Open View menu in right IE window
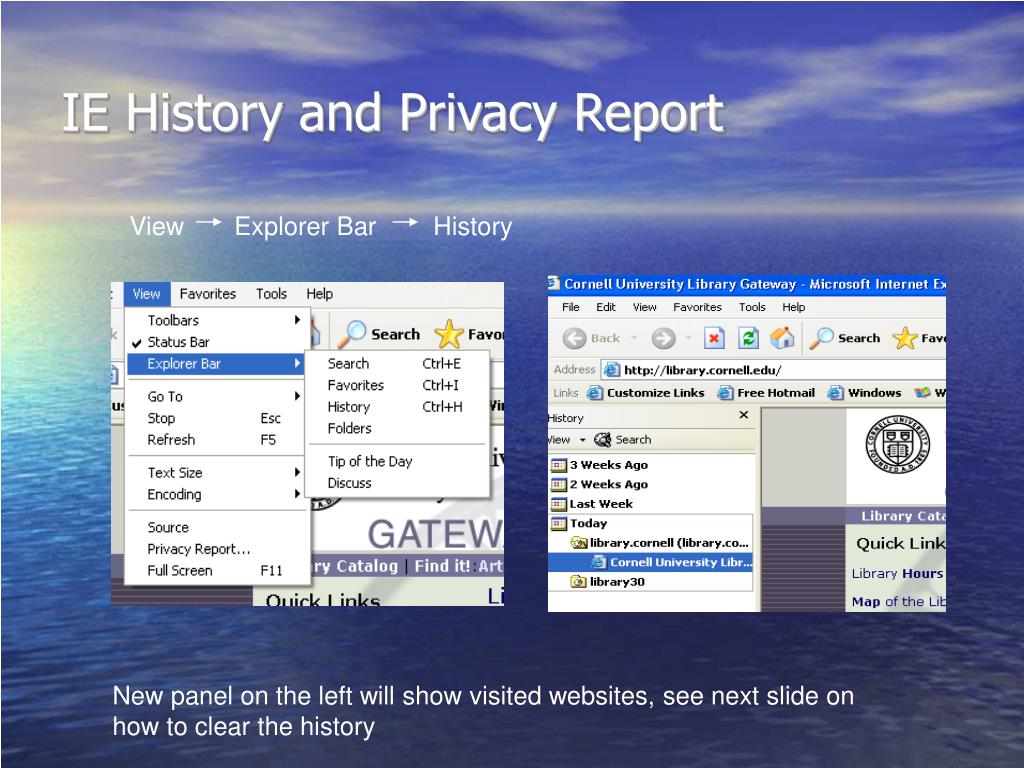Screen dimensions: 1024x768 point(645,307)
